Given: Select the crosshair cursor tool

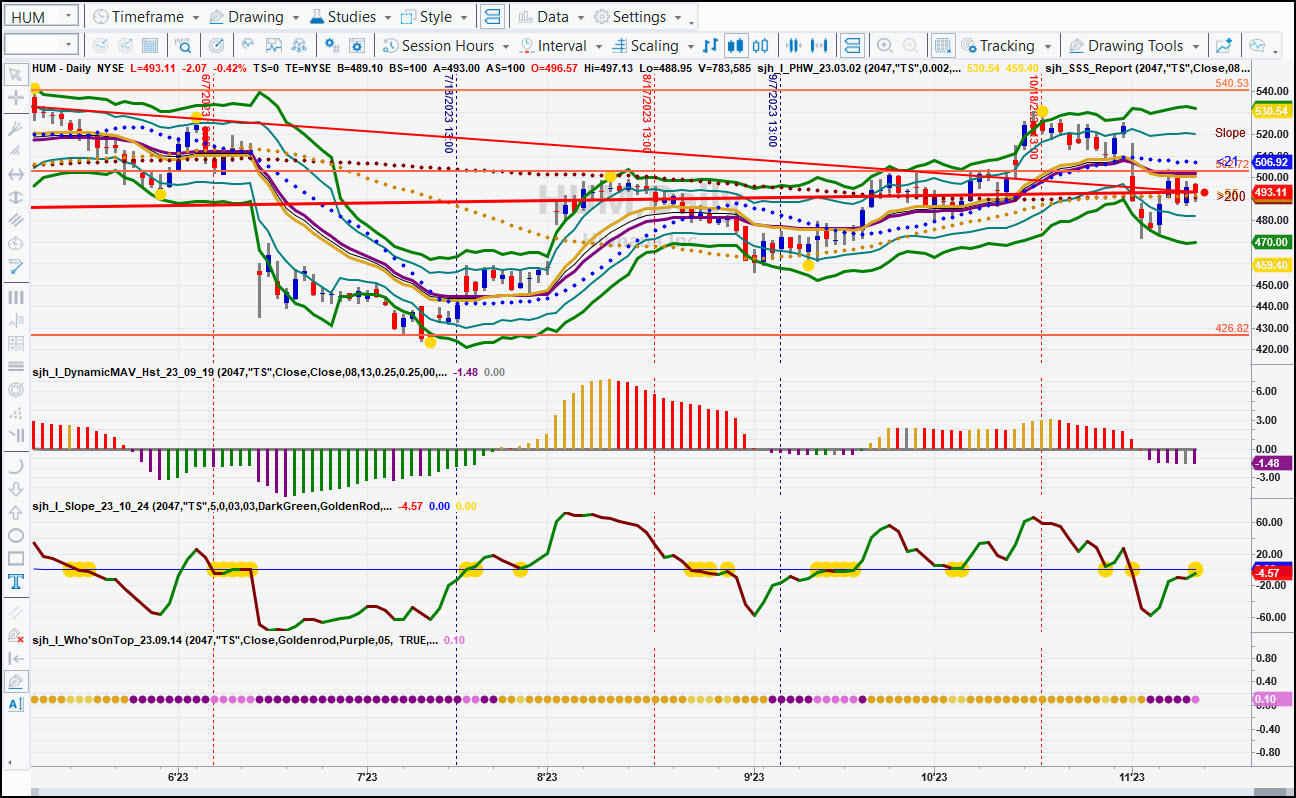Looking at the screenshot, I should (x=15, y=98).
